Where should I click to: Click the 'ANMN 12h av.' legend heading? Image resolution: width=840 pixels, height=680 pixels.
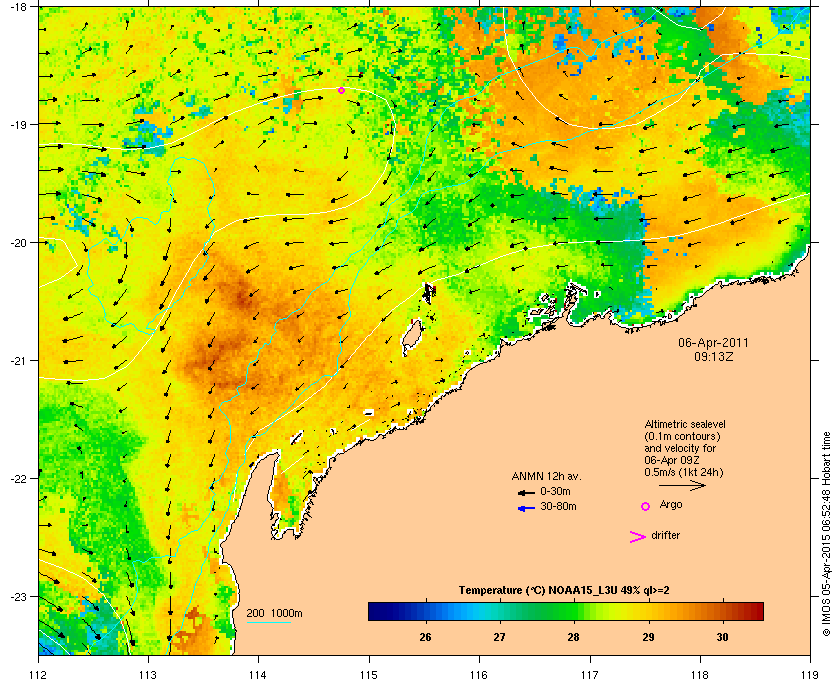[546, 476]
